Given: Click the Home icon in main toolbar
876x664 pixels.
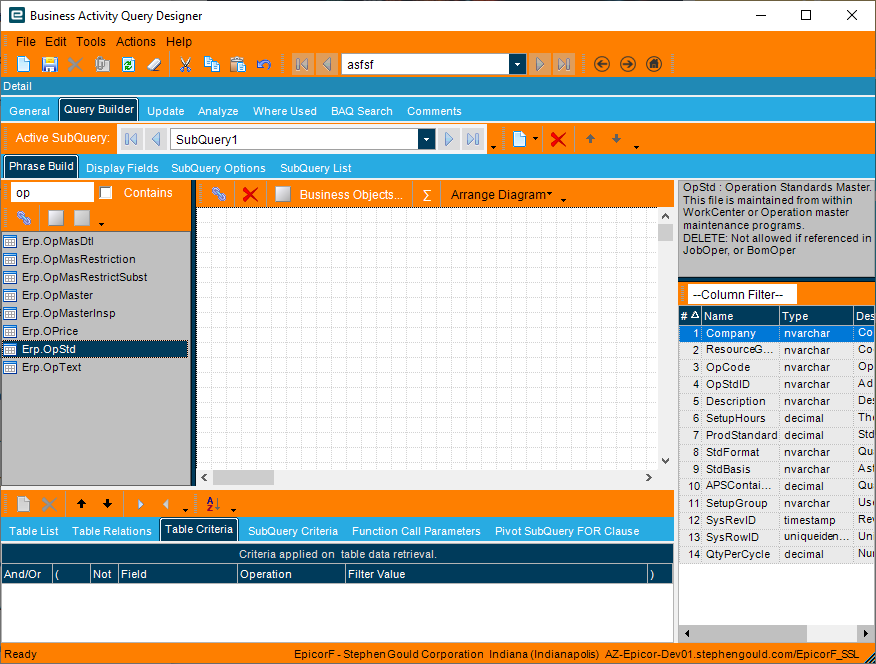Looking at the screenshot, I should tap(654, 64).
